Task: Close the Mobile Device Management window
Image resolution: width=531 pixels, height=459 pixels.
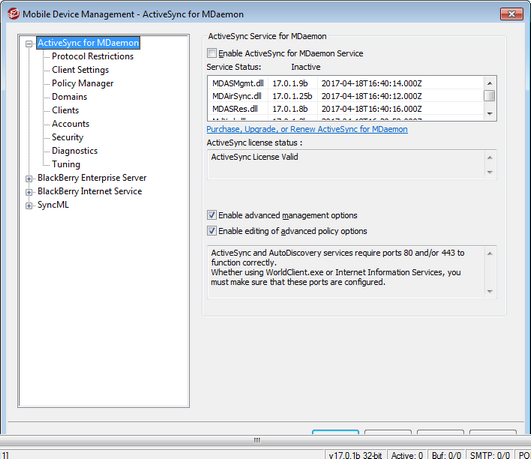Action: [x=511, y=14]
